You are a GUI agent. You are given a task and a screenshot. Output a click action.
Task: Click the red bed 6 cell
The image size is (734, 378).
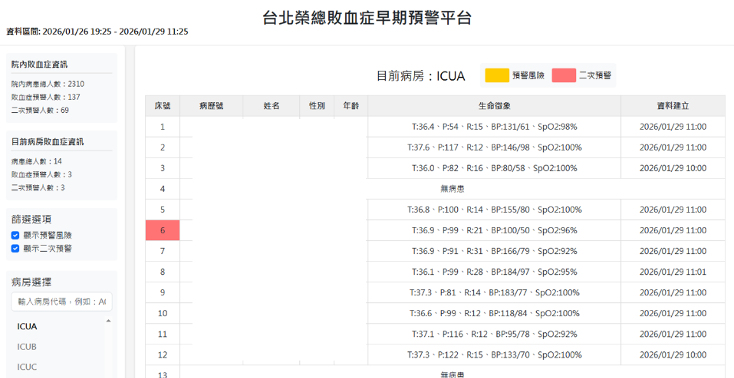click(x=162, y=230)
